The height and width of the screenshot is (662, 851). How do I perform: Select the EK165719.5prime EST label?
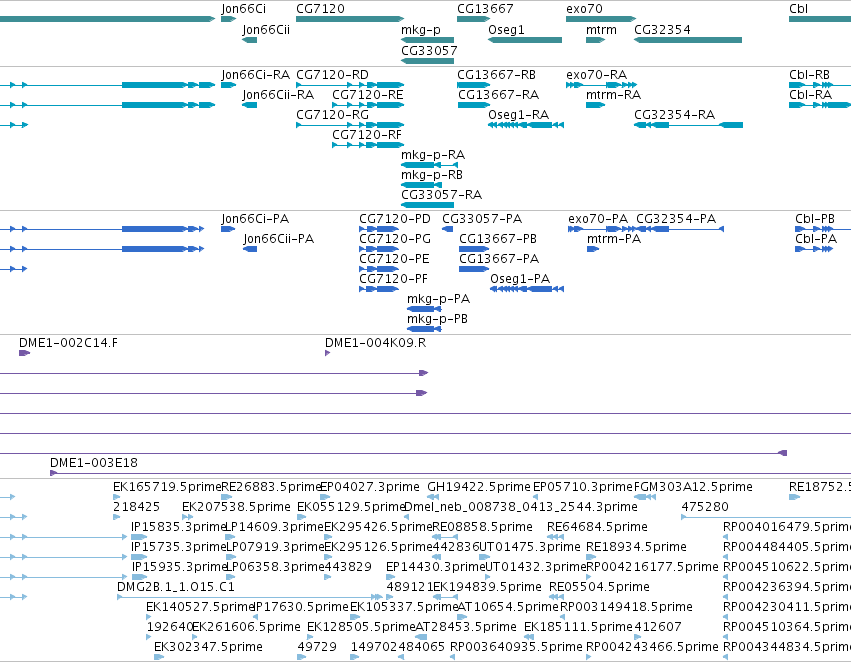[x=167, y=487]
